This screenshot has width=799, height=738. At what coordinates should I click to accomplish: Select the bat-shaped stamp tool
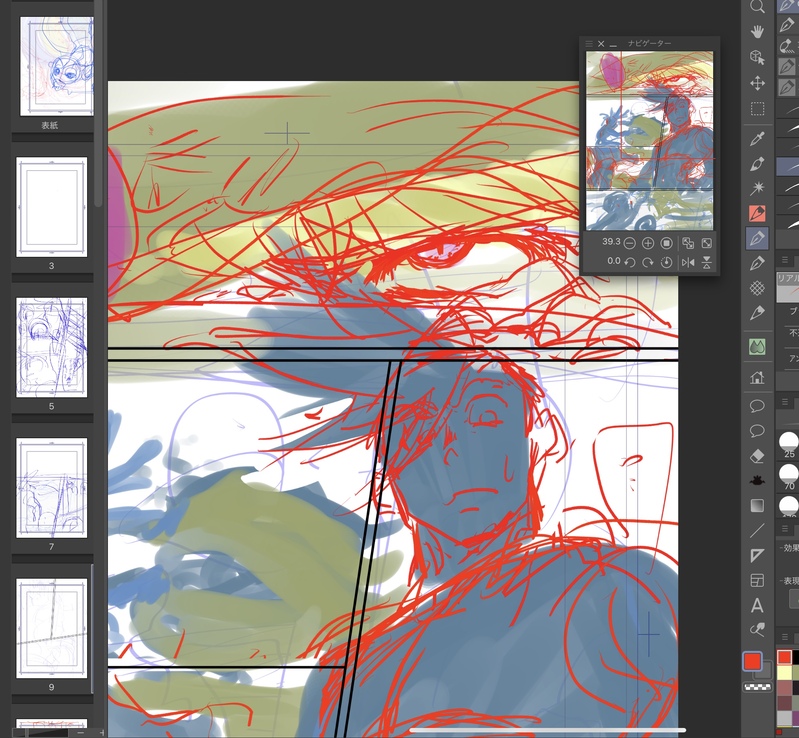pyautogui.click(x=757, y=480)
